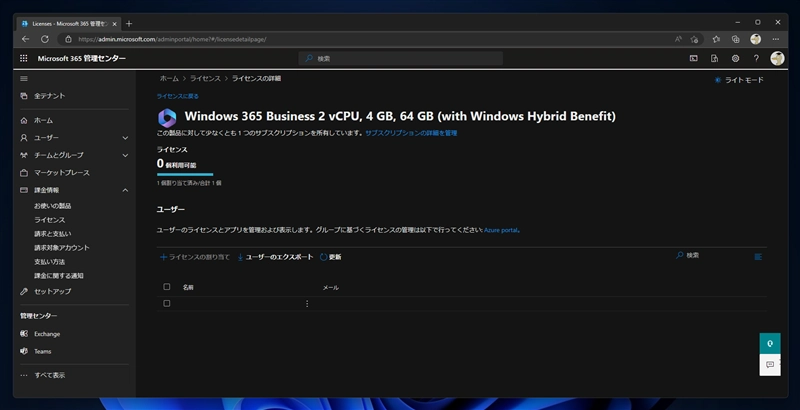Open more actions dots on user row

click(x=307, y=303)
